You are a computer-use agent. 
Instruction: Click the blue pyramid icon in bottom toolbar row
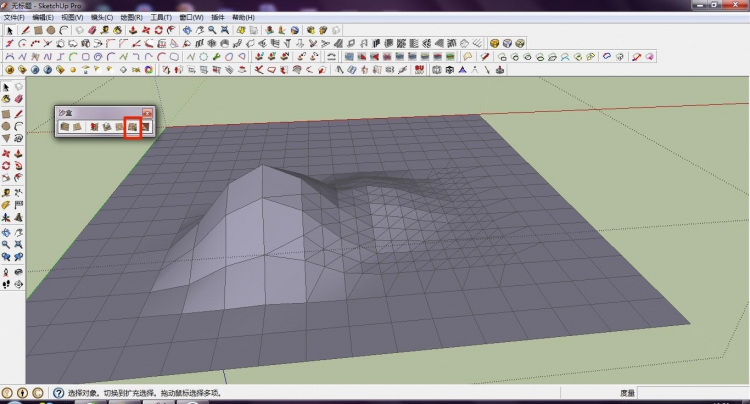462,70
